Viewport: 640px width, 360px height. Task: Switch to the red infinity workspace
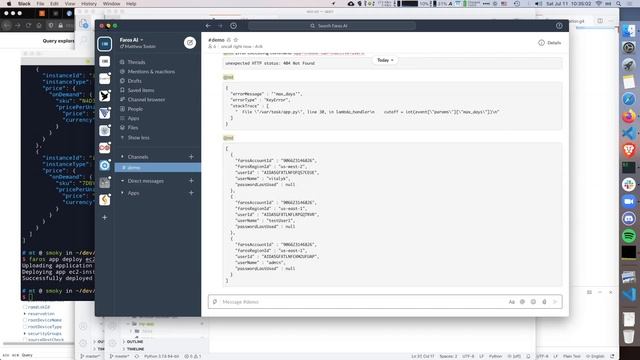[x=104, y=148]
